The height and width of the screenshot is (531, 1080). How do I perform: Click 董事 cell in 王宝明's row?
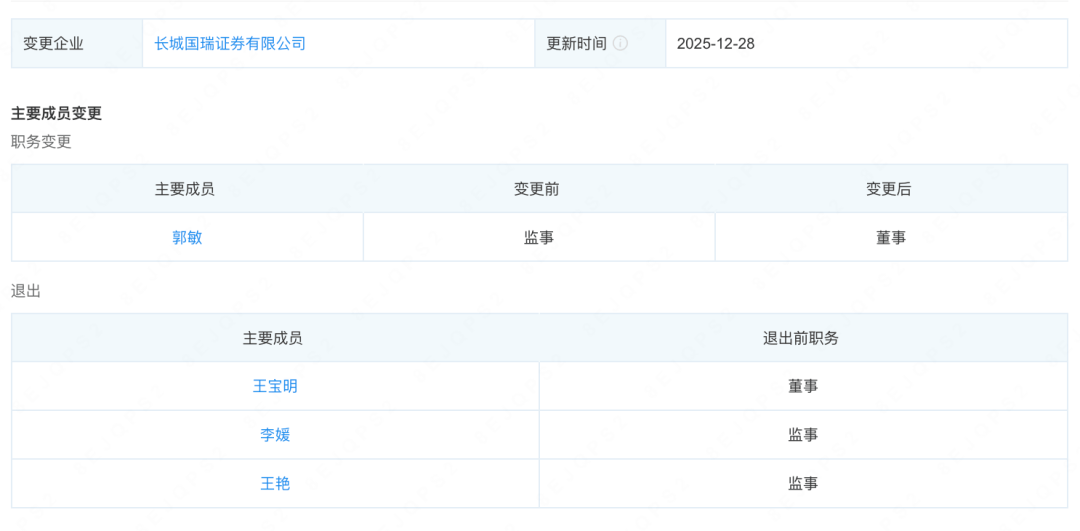tap(803, 386)
